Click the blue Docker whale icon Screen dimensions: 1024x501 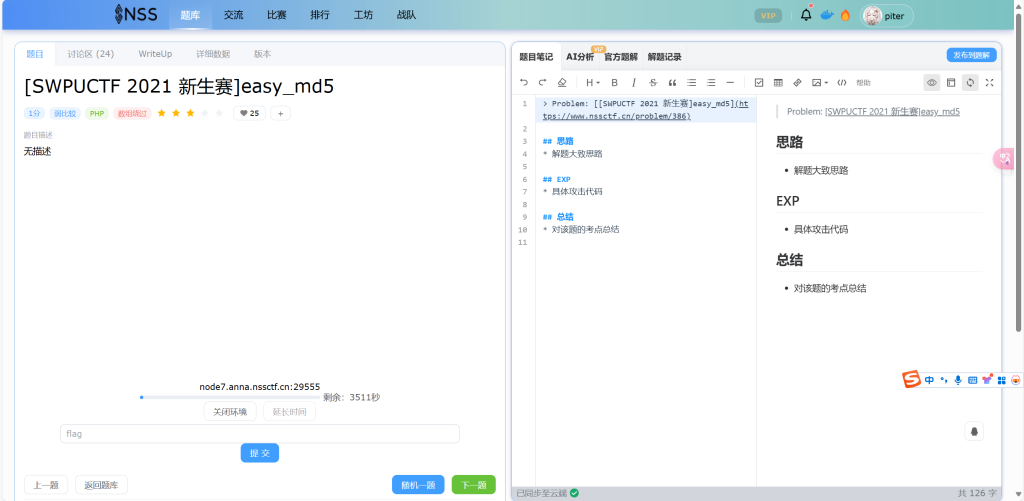(x=826, y=15)
